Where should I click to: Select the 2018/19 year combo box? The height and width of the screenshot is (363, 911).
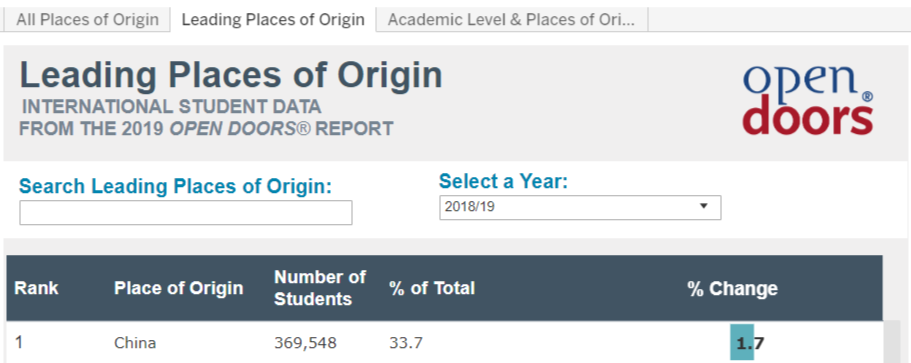click(x=580, y=207)
